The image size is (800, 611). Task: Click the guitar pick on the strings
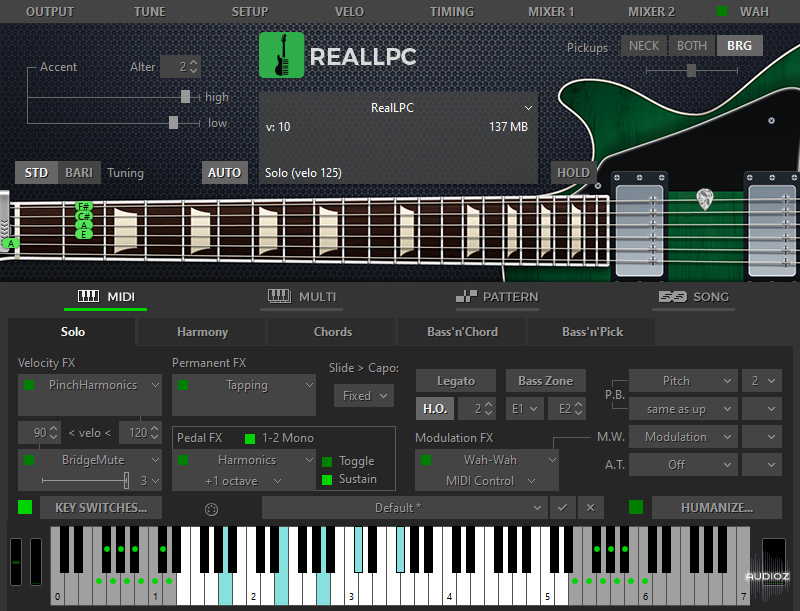[x=705, y=199]
